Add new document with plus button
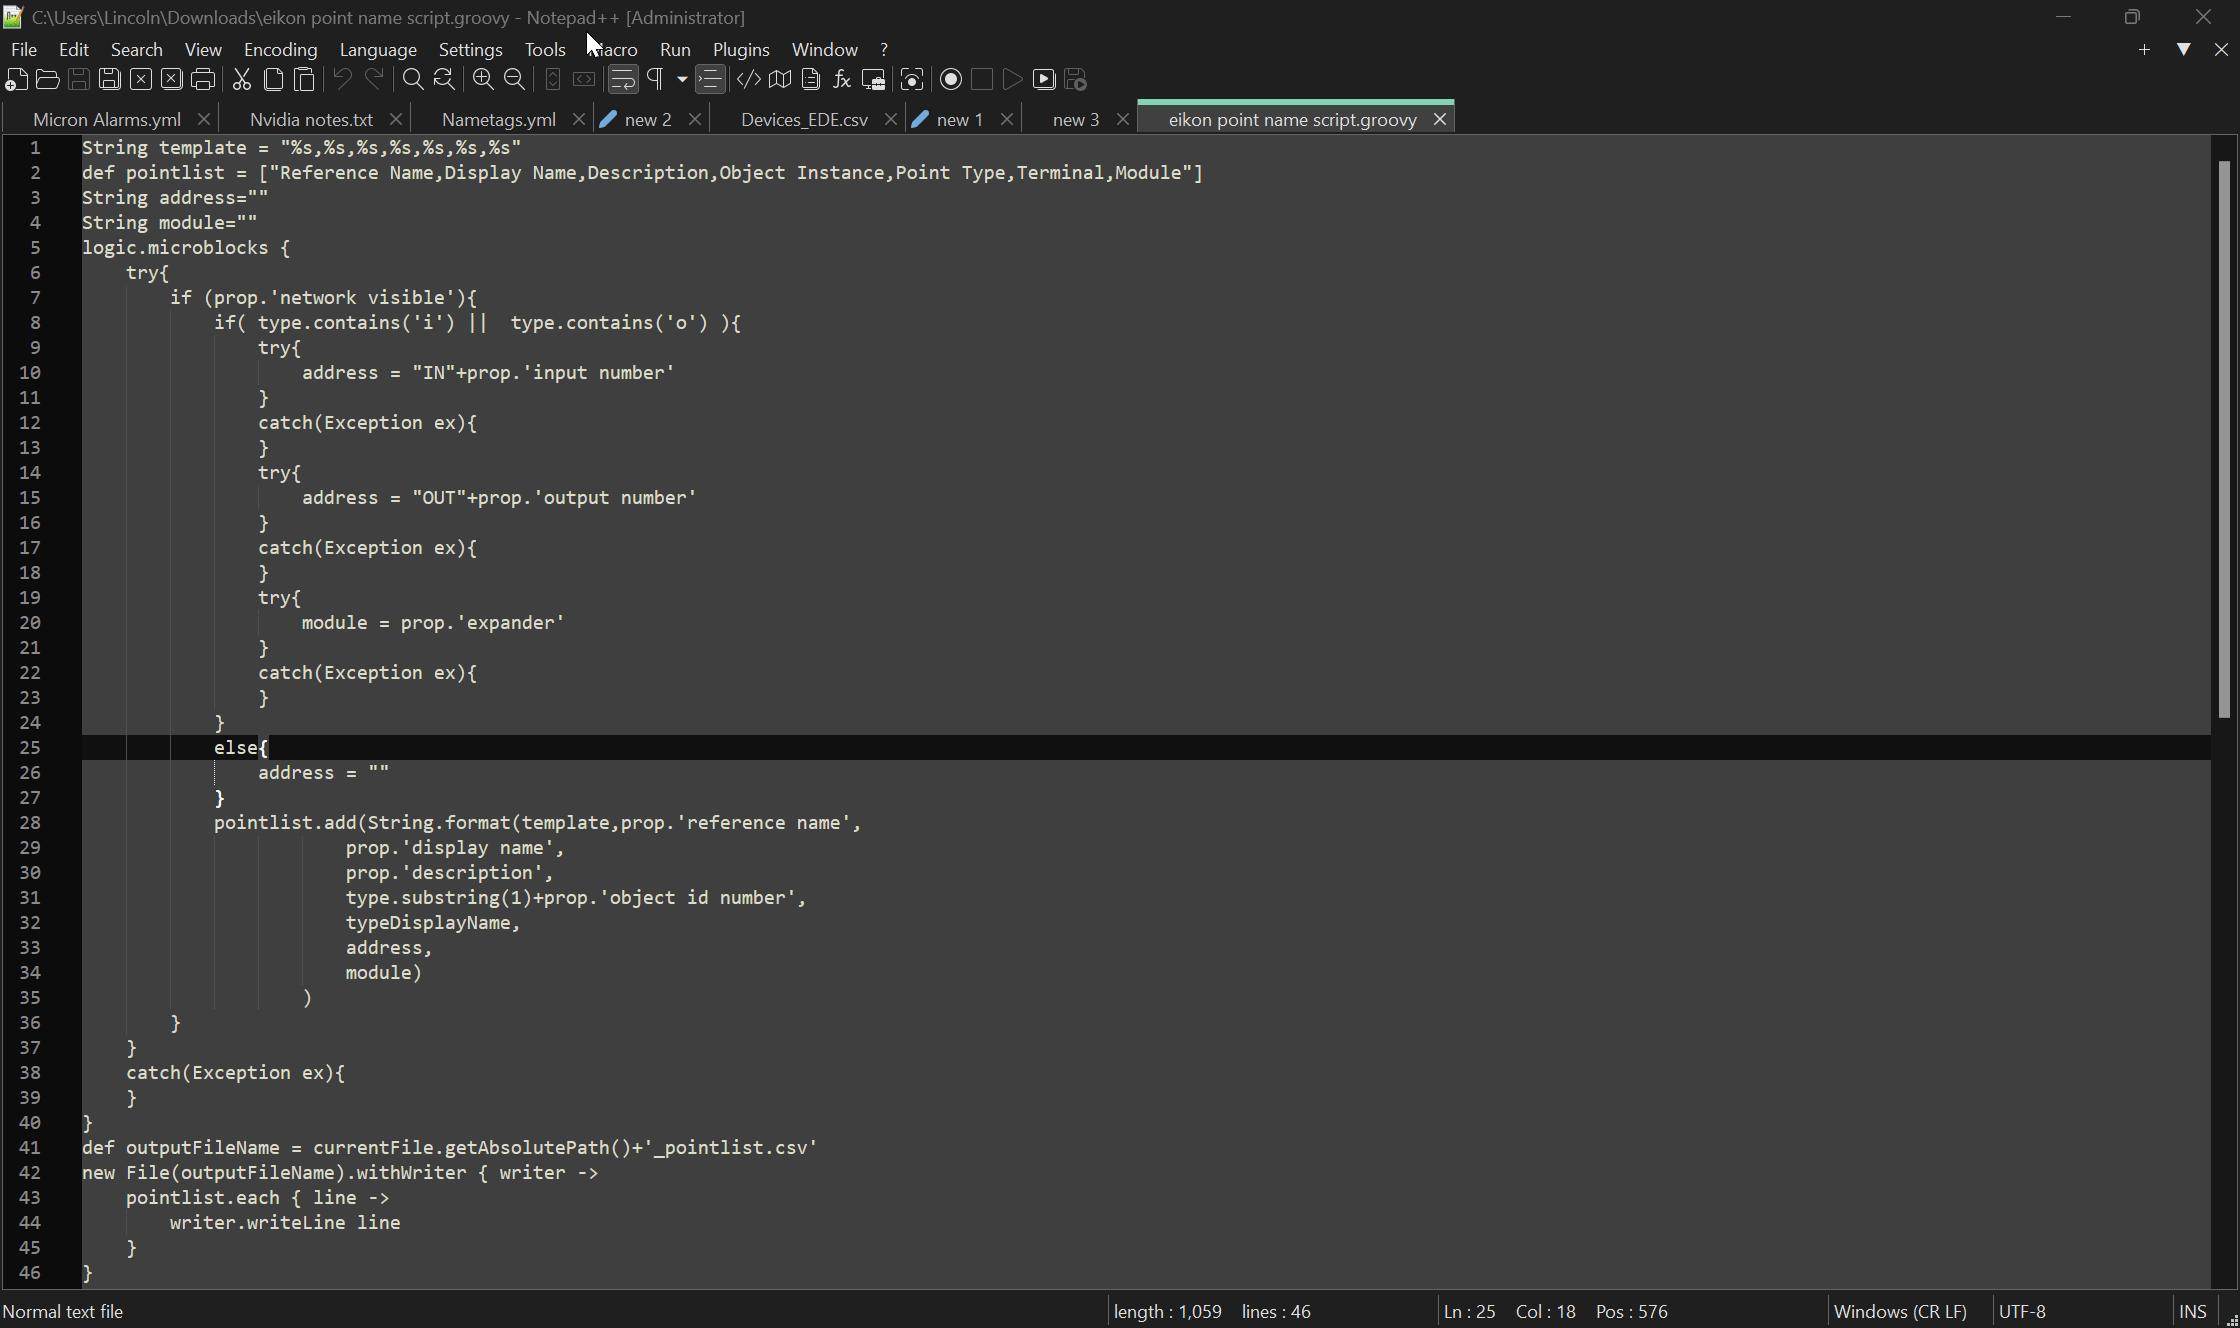This screenshot has width=2240, height=1328. 2144,49
